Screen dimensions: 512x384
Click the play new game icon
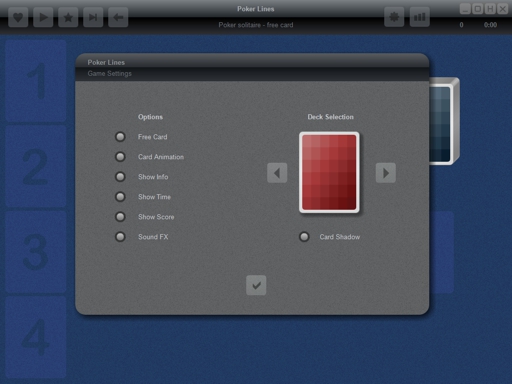(43, 17)
